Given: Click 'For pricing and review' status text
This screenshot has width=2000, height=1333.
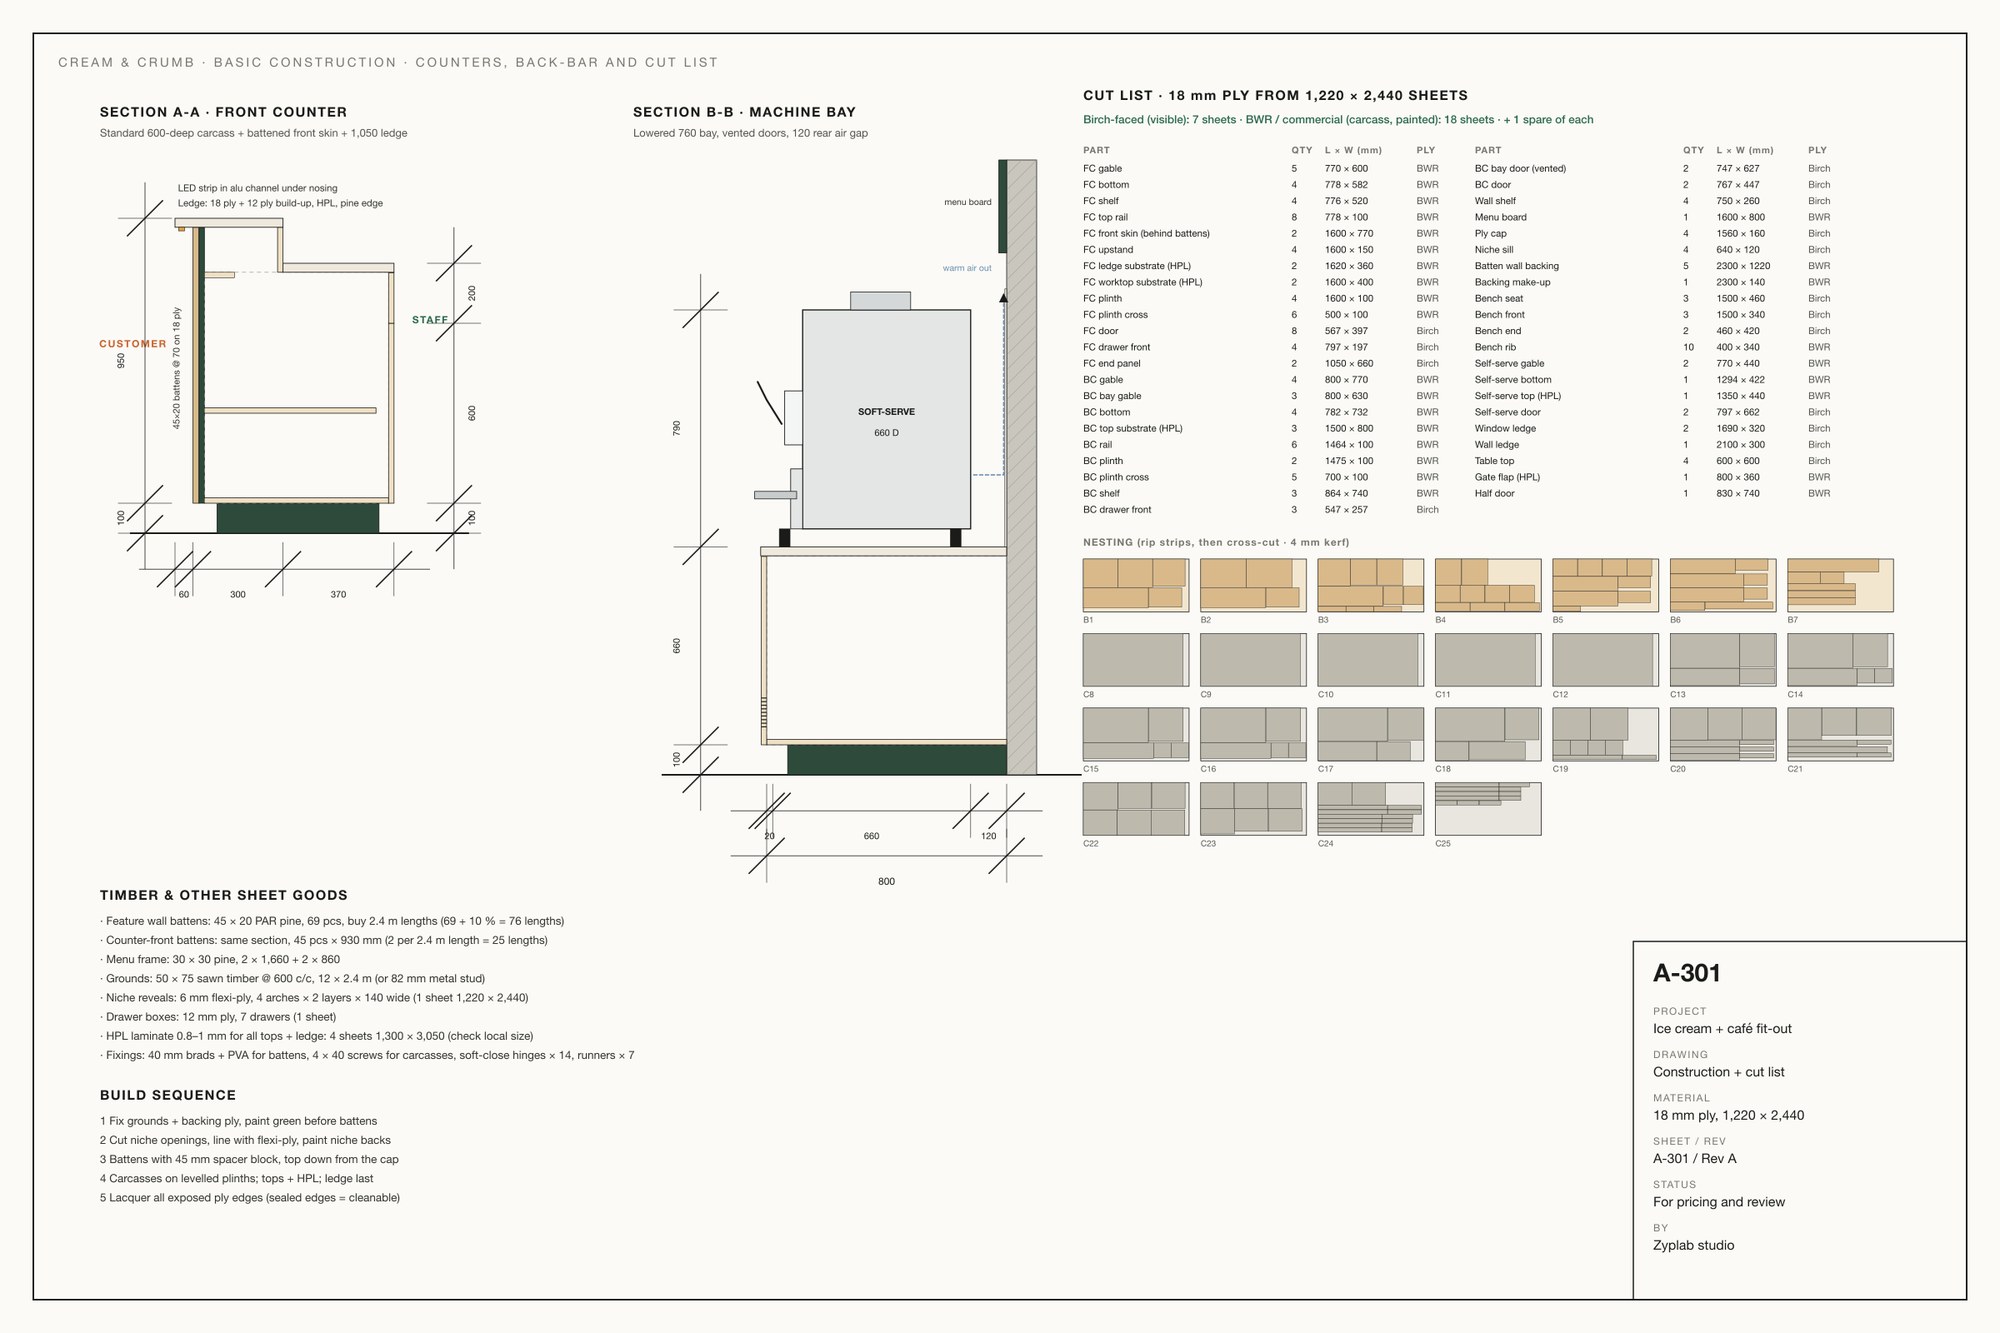Looking at the screenshot, I should point(1719,1202).
